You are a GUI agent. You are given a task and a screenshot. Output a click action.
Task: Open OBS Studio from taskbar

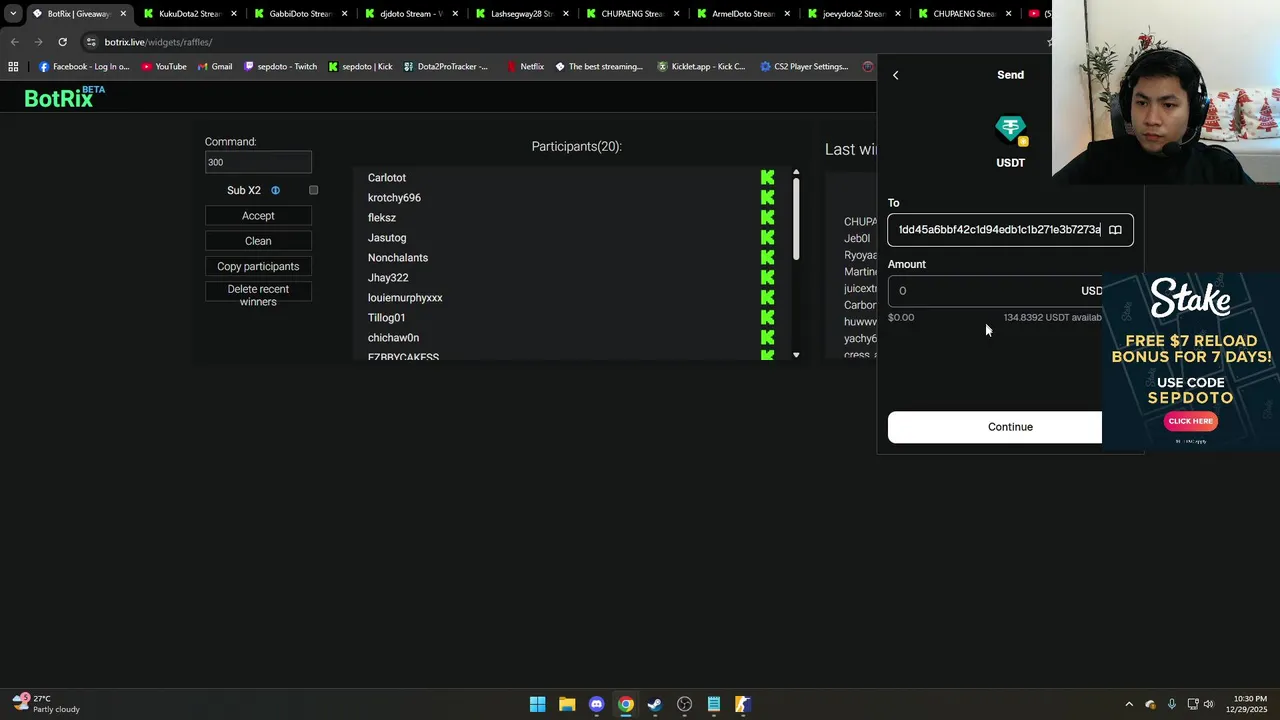click(684, 704)
